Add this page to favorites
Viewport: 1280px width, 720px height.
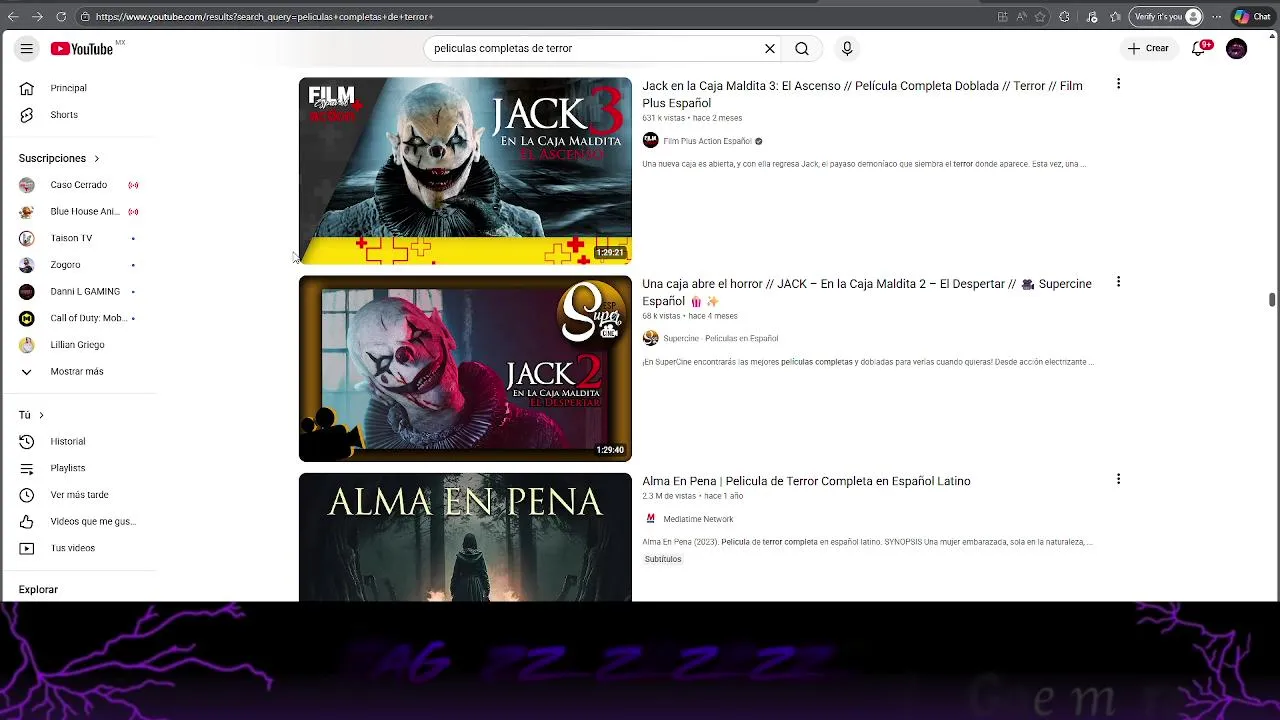pyautogui.click(x=1040, y=17)
